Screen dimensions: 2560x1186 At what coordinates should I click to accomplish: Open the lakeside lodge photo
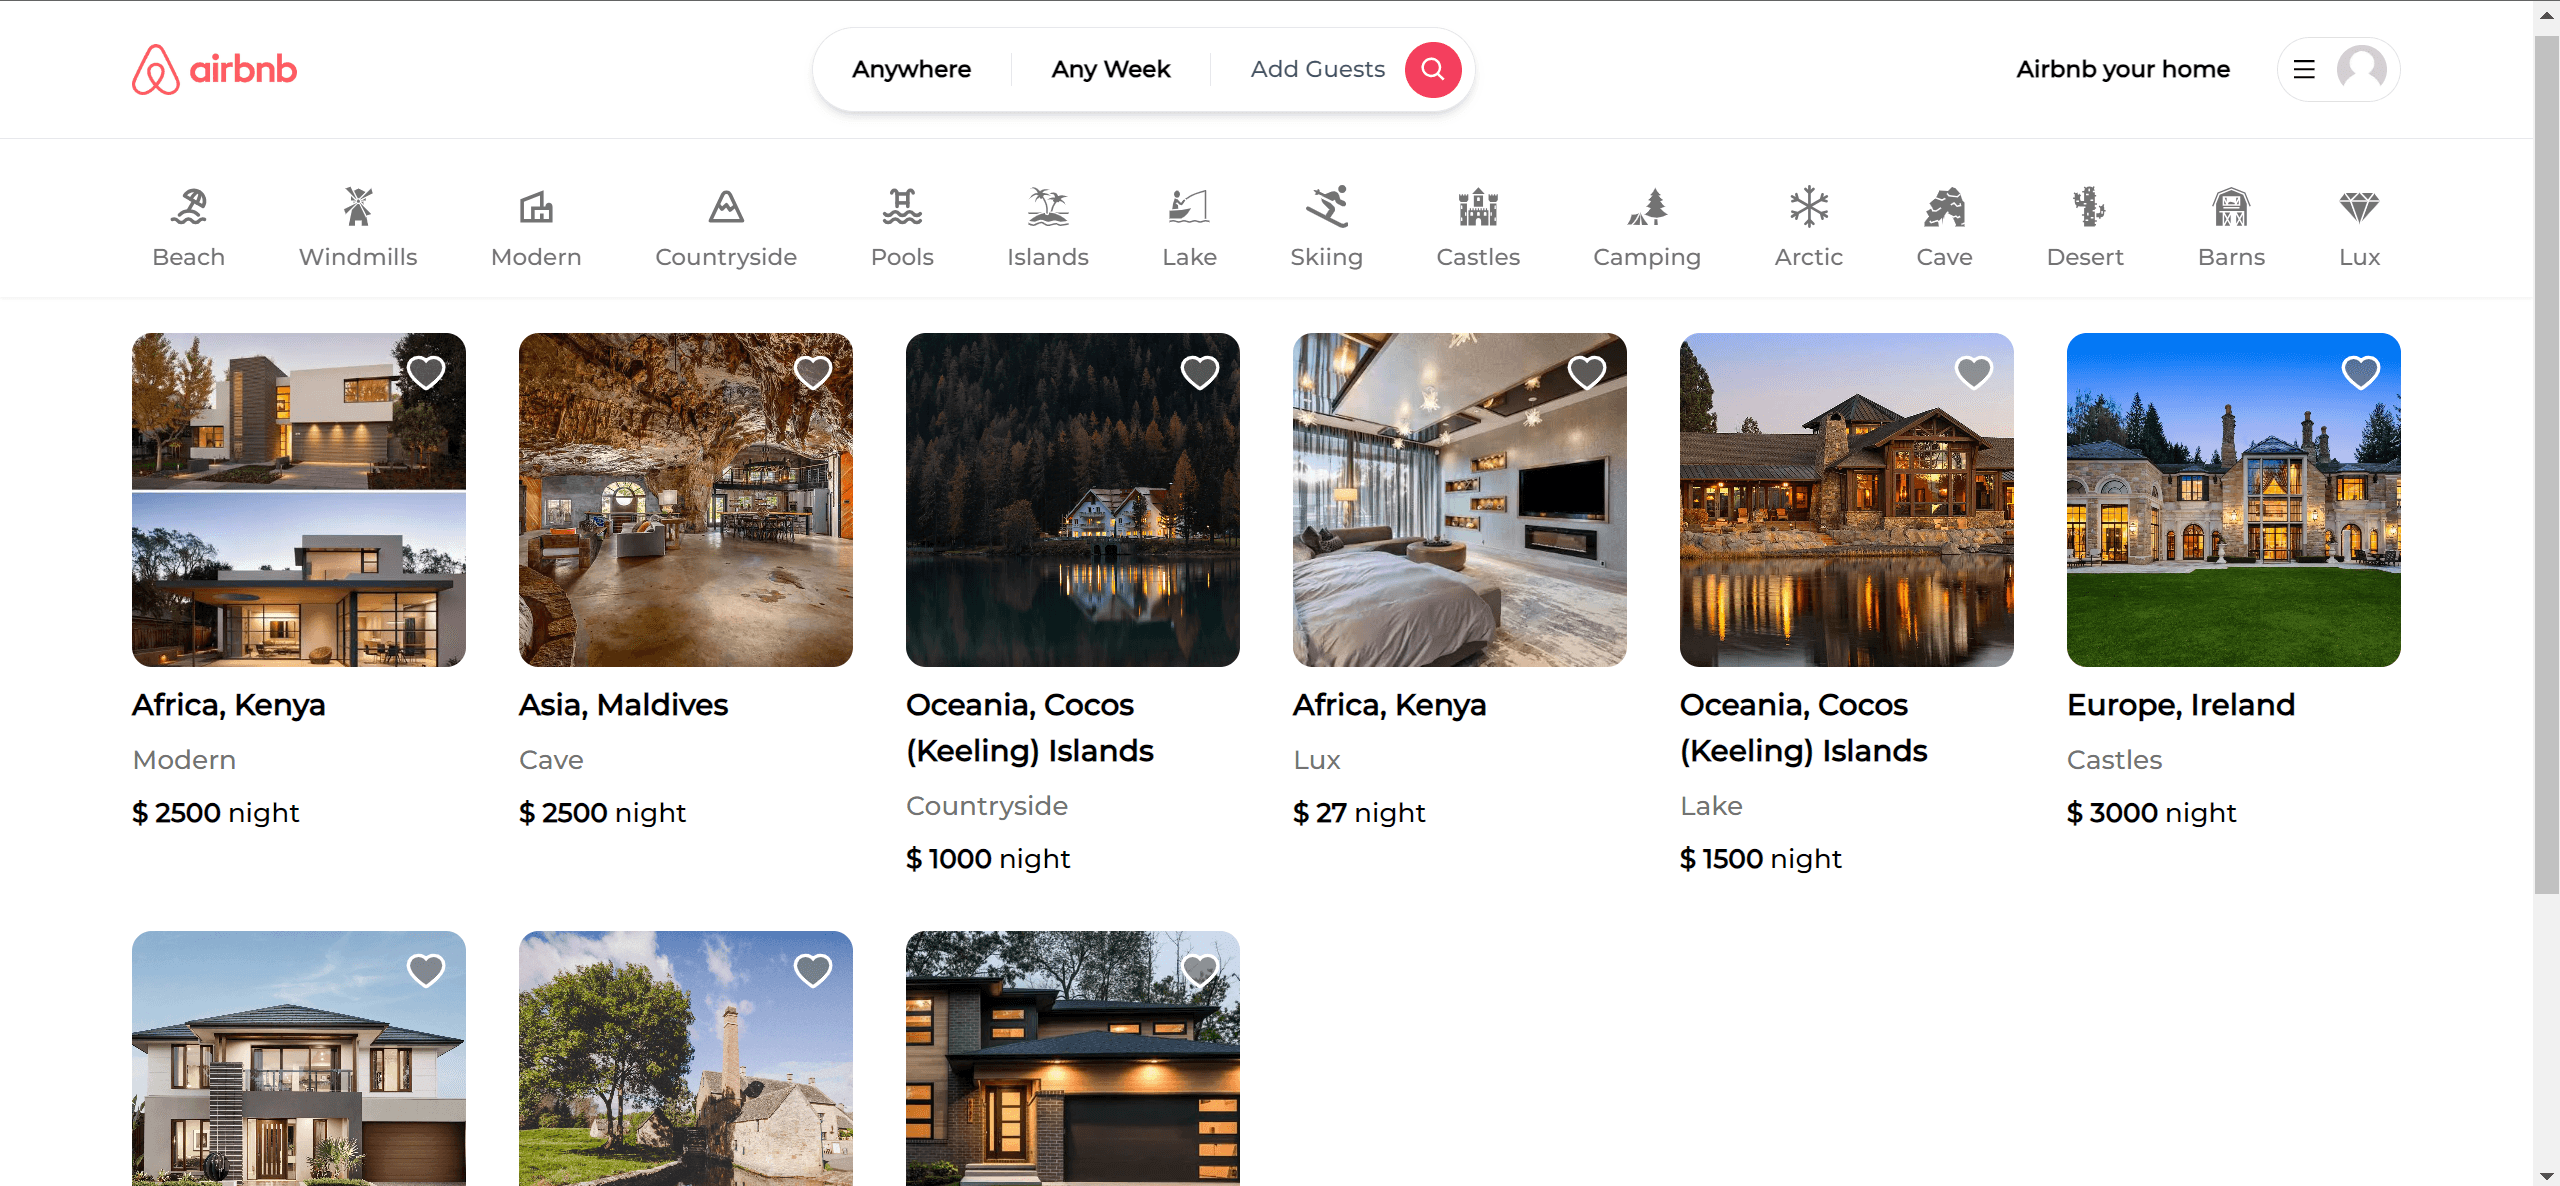coord(1847,500)
